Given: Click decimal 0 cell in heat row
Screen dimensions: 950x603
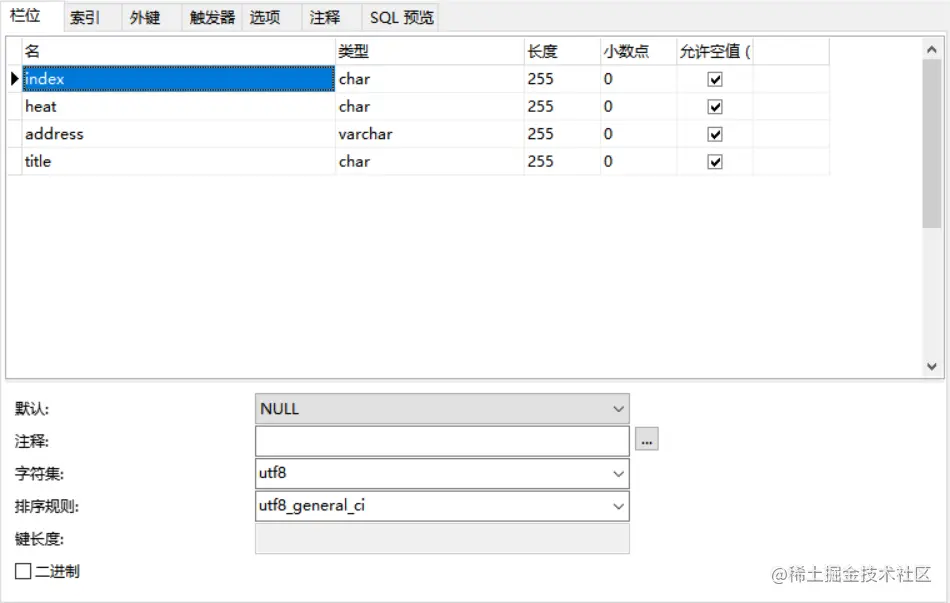Looking at the screenshot, I should pyautogui.click(x=639, y=106).
